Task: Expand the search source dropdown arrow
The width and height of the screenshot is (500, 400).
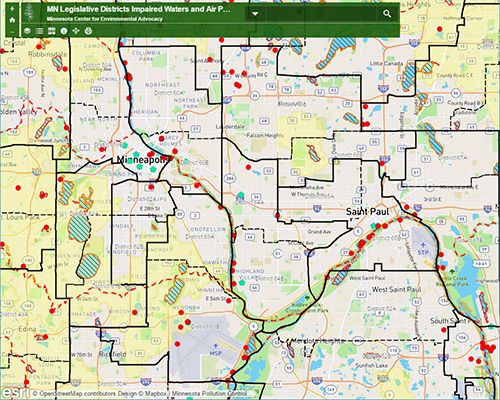Action: (x=255, y=14)
